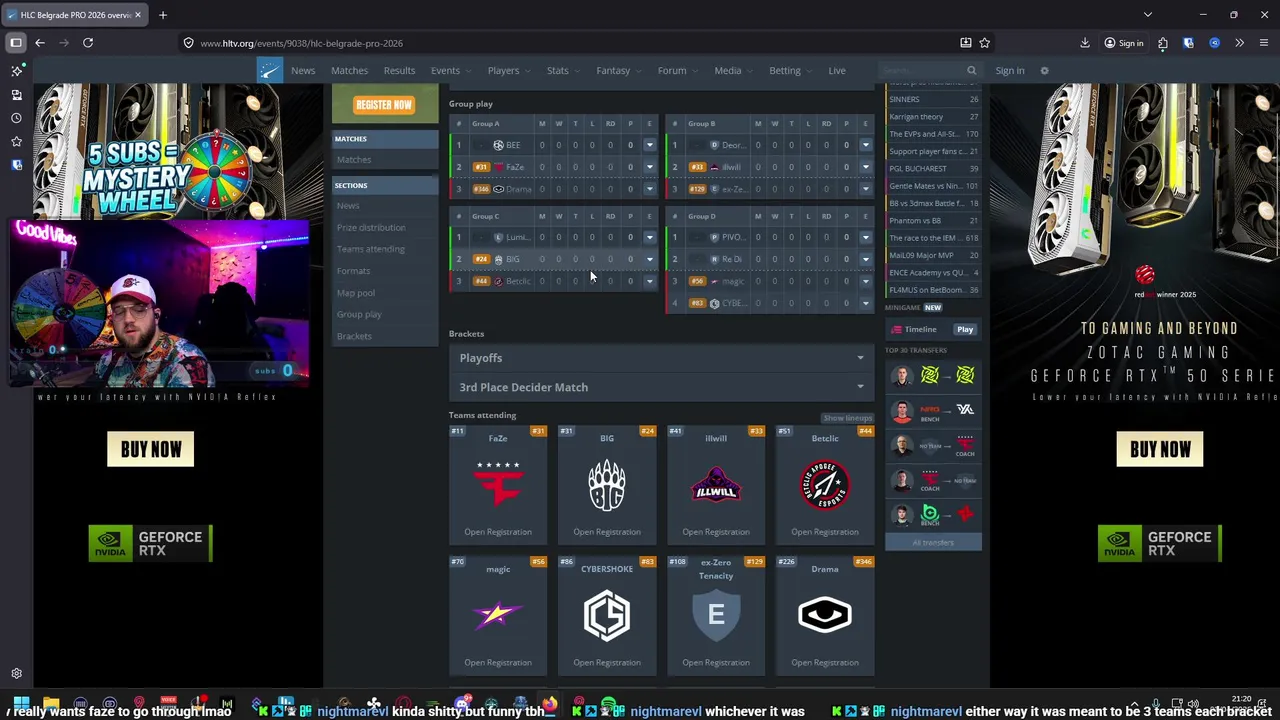Open a new browser tab with plus icon
The image size is (1280, 720).
pyautogui.click(x=163, y=15)
